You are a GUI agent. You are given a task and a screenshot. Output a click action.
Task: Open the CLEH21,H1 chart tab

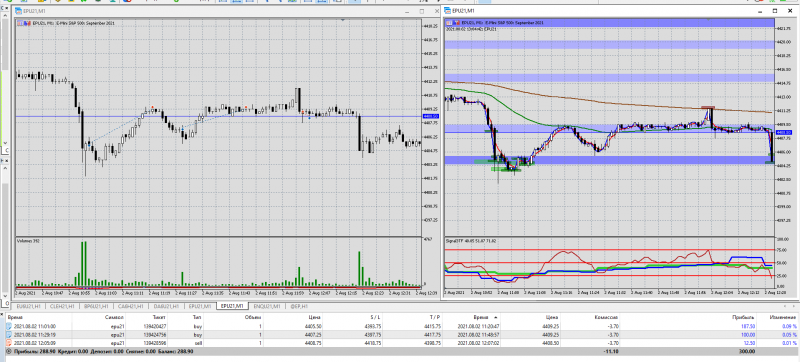(x=61, y=306)
